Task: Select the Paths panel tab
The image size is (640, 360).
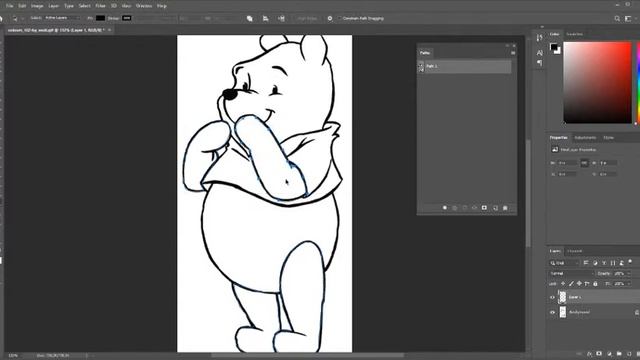Action: [x=425, y=53]
